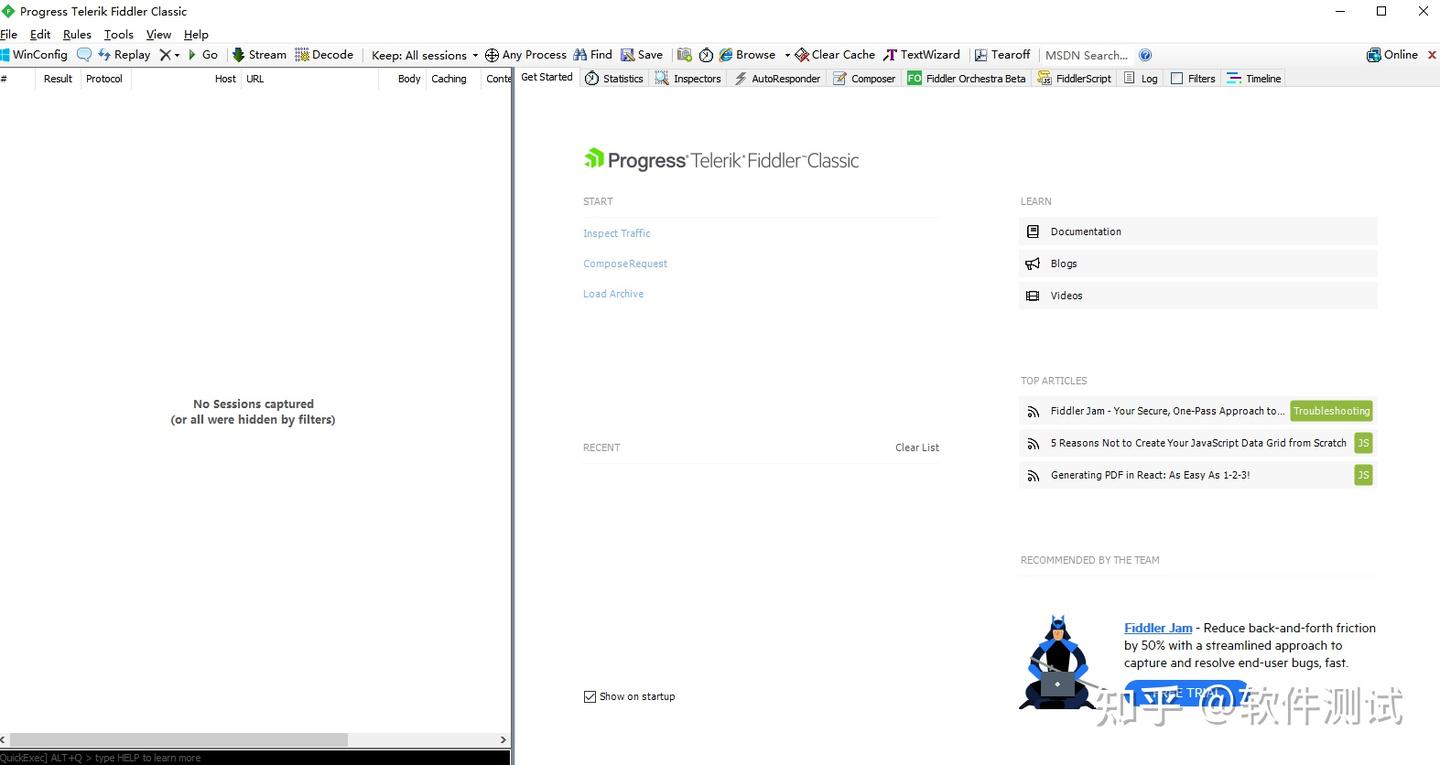Click the ComposeRequest link
Viewport: 1440px width, 765px height.
click(625, 264)
